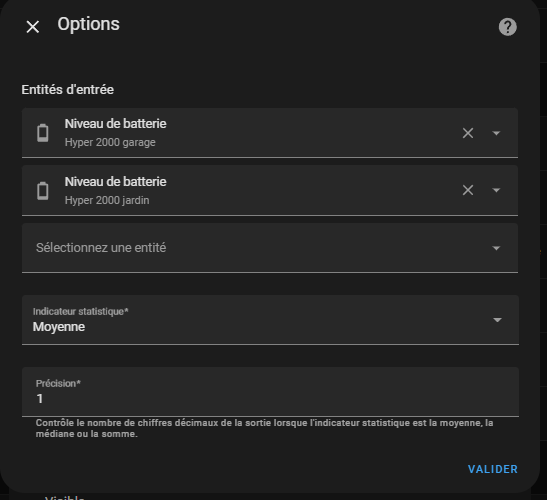
Task: Click the Précision helper description text
Action: point(264,428)
